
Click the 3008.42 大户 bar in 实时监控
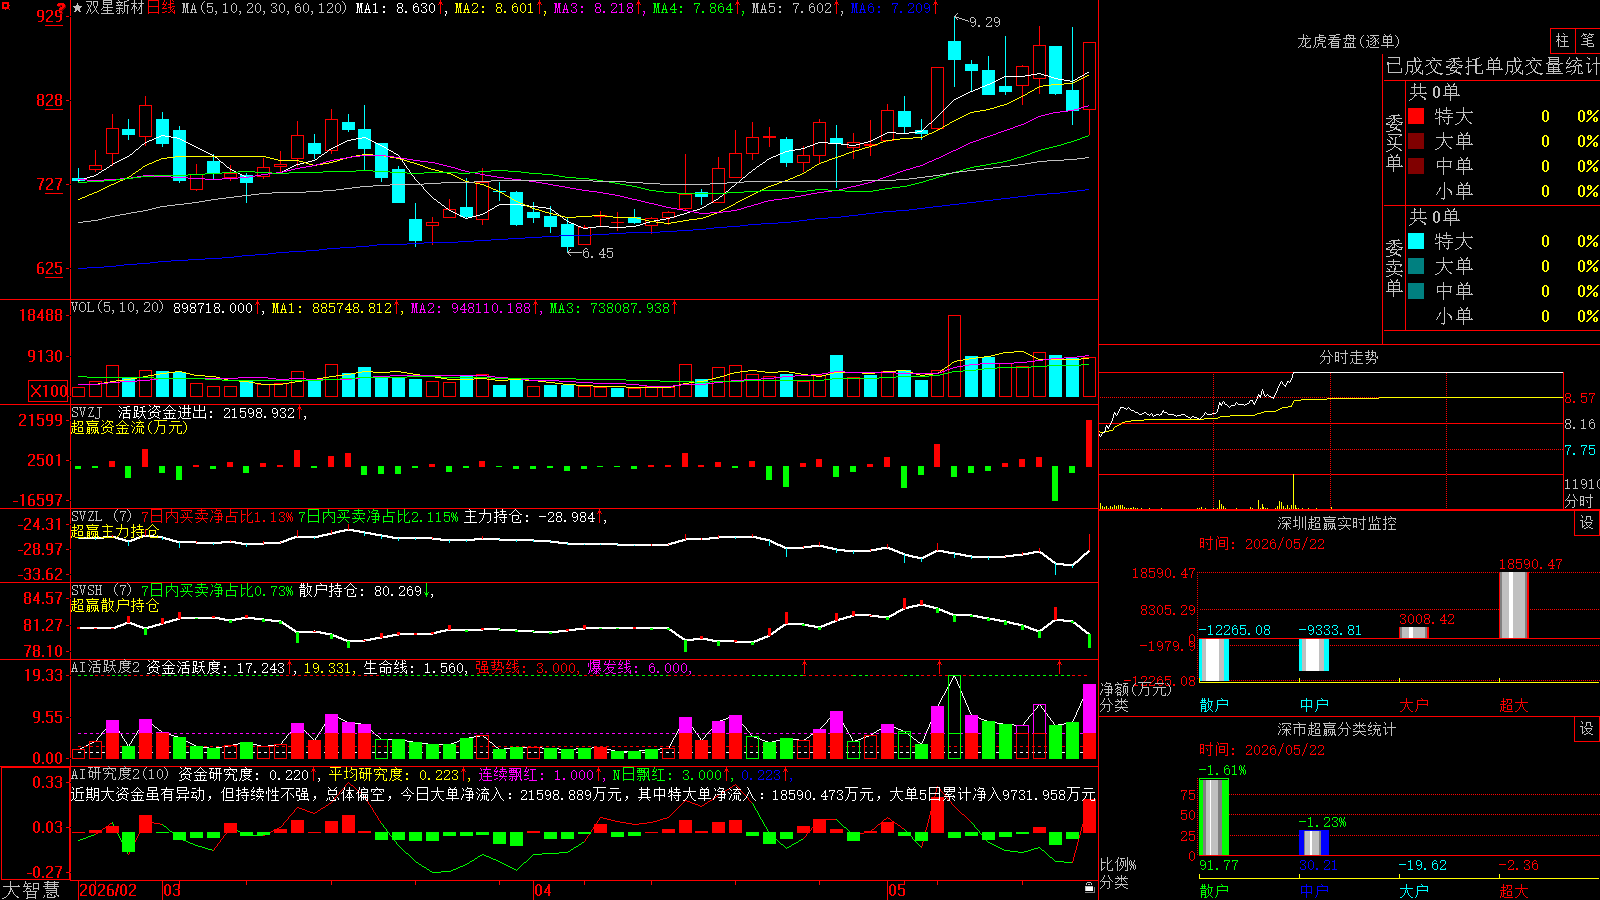coord(1414,632)
